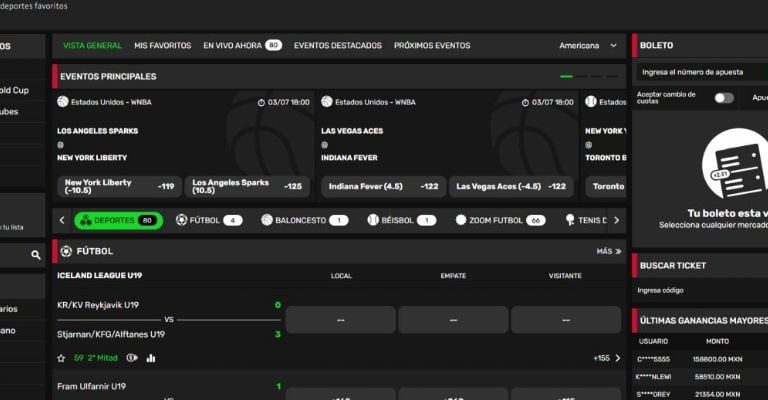Show previous sports categories with left arrow
Image resolution: width=768 pixels, height=400 pixels.
click(62, 220)
